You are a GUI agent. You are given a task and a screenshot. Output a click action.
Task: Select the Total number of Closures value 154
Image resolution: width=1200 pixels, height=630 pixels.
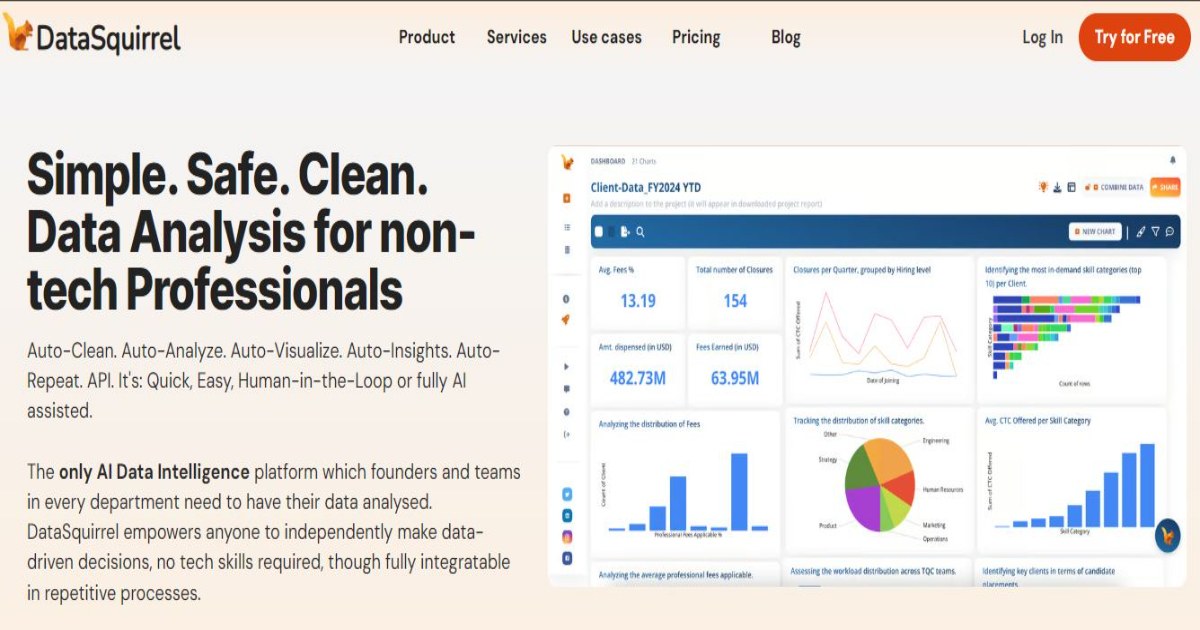pos(735,301)
